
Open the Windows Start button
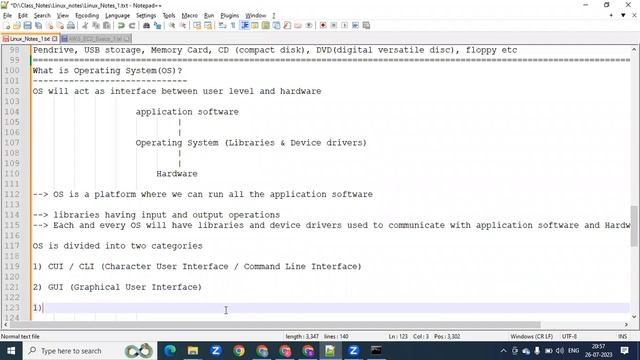tap(11, 351)
